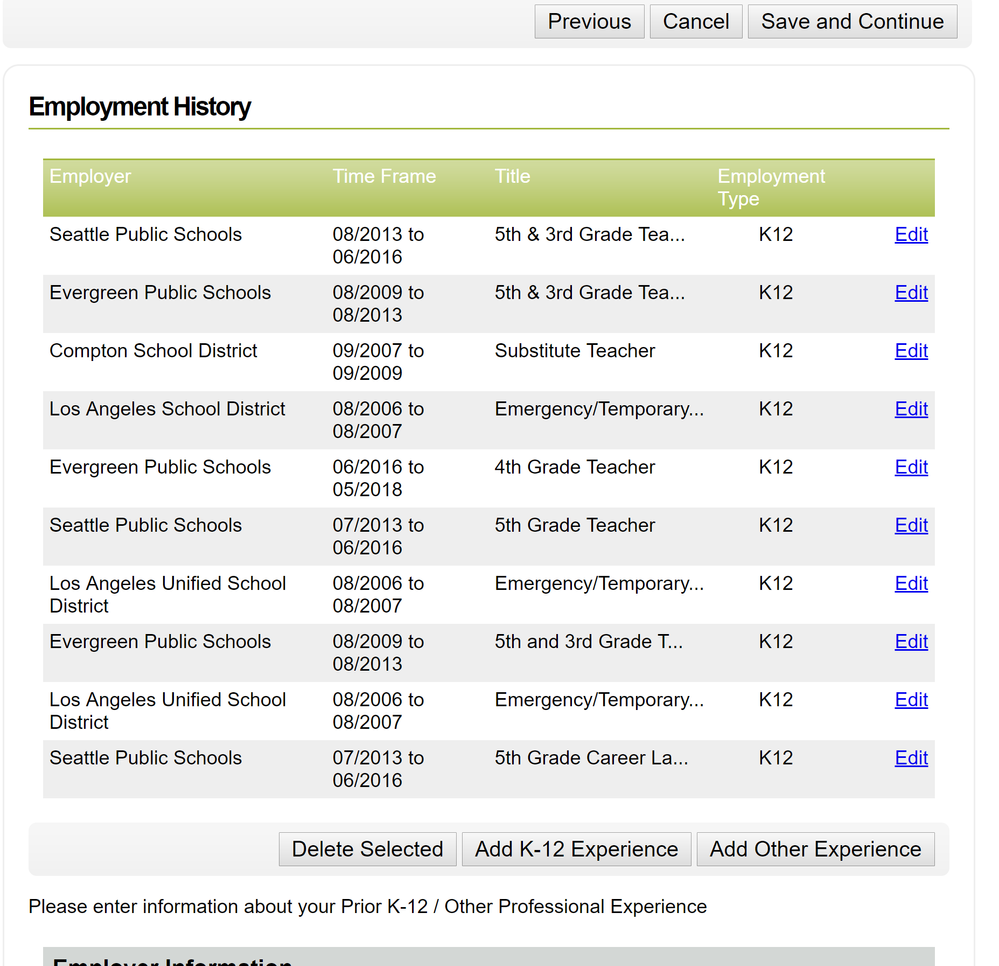Click the Employment History heading

[140, 106]
